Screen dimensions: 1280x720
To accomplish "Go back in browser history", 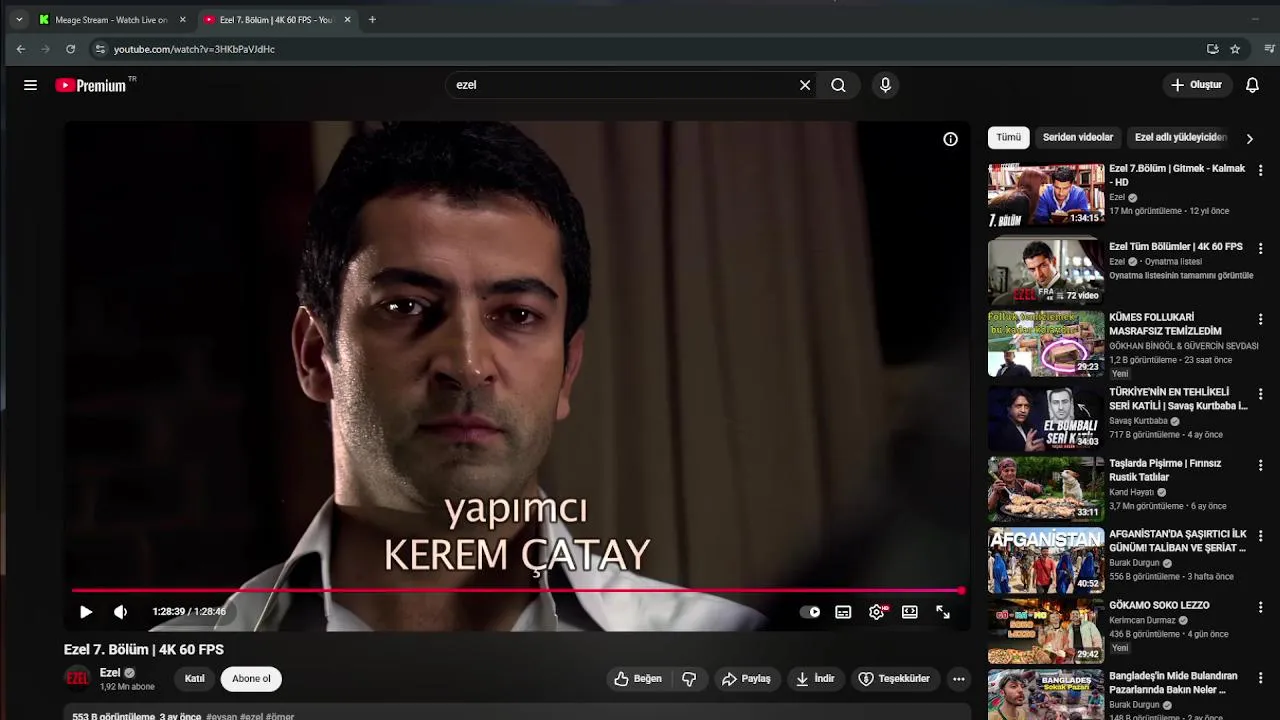I will tap(21, 49).
